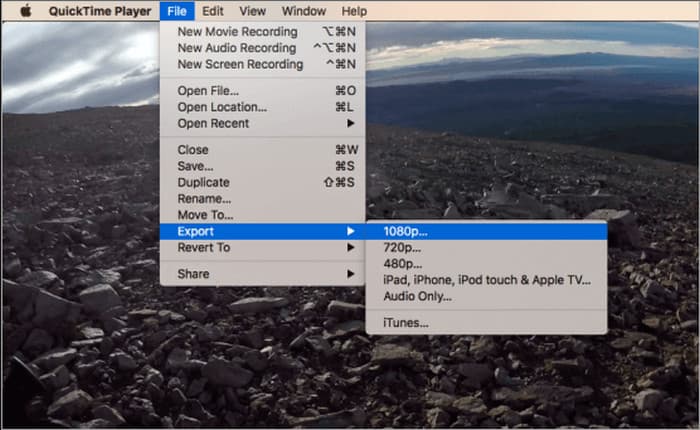Export the movie as 720p...
The width and height of the screenshot is (700, 430).
(x=486, y=247)
